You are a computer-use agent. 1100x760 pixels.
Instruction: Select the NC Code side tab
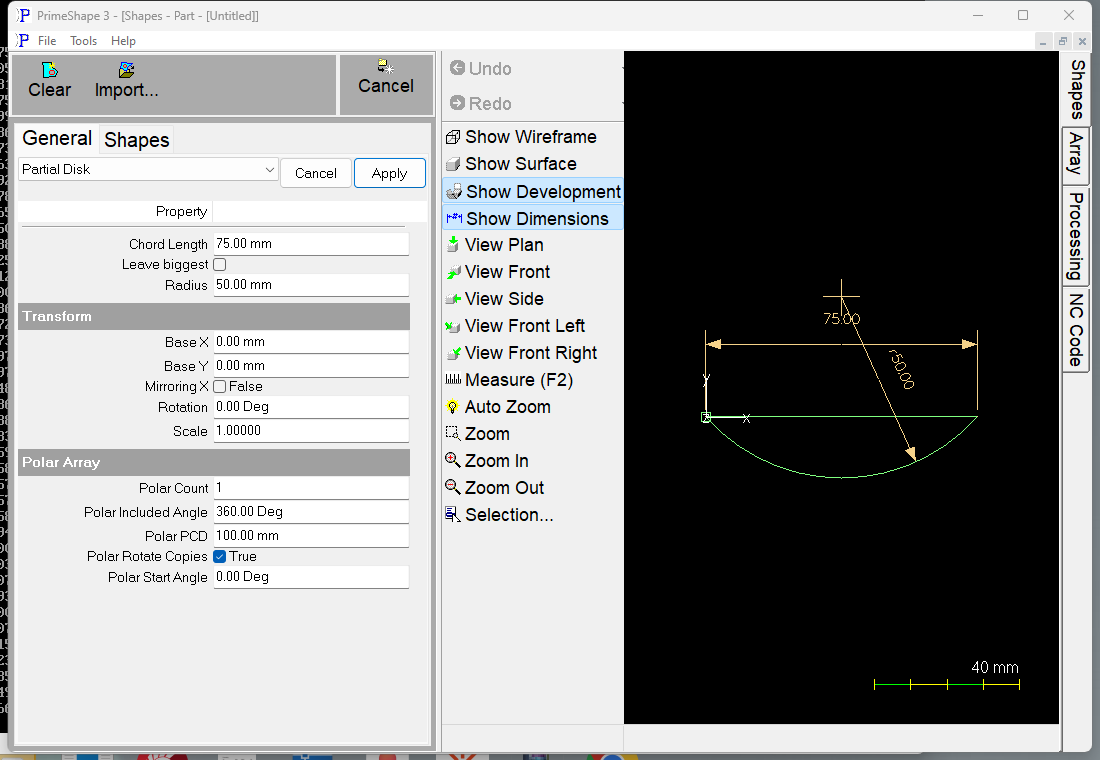pos(1075,330)
